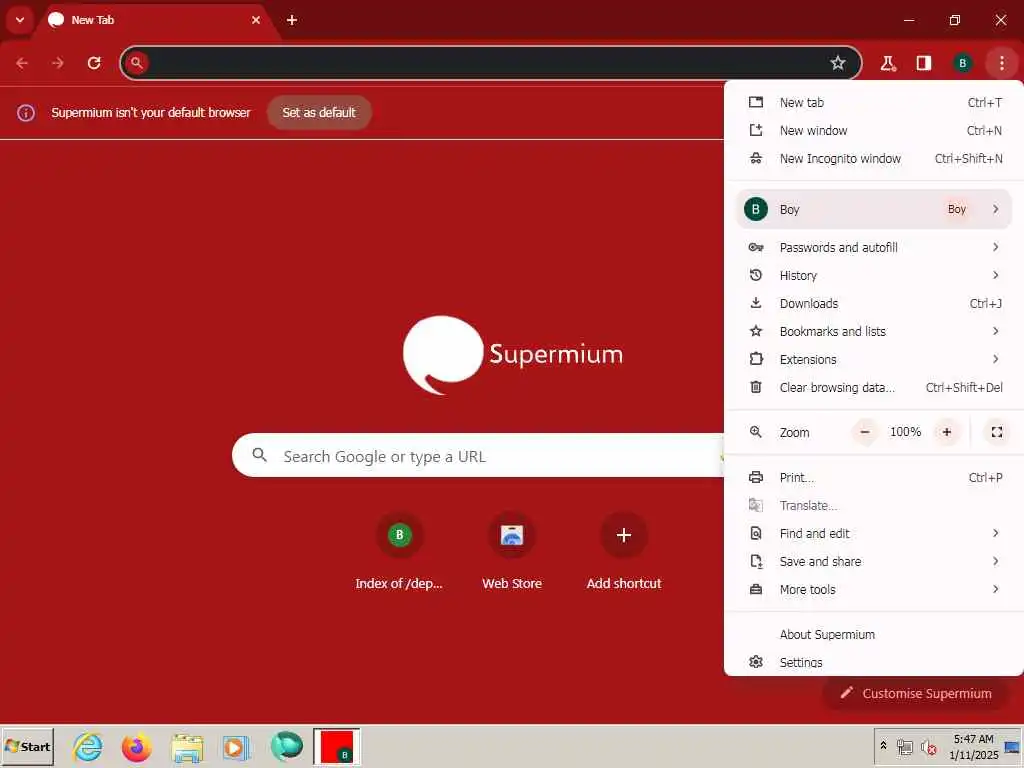Open the Labs flask icon
The image size is (1024, 768).
[x=888, y=63]
